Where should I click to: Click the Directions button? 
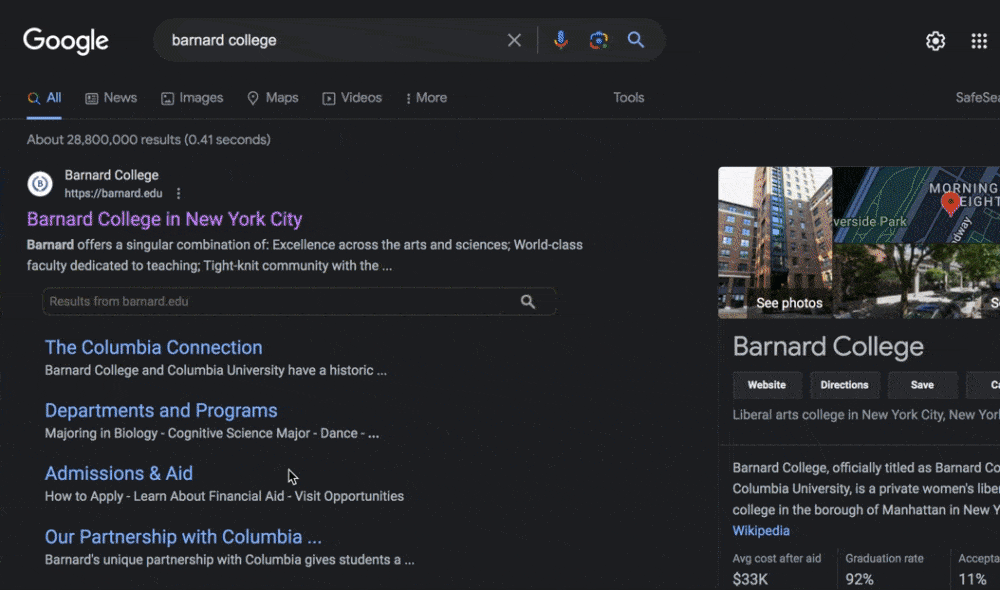(844, 385)
